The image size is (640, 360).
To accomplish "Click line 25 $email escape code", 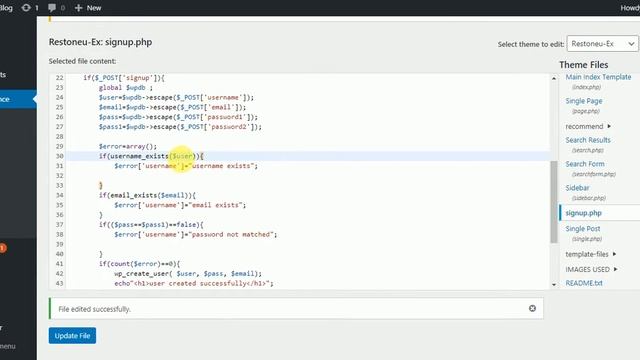I will (172, 107).
